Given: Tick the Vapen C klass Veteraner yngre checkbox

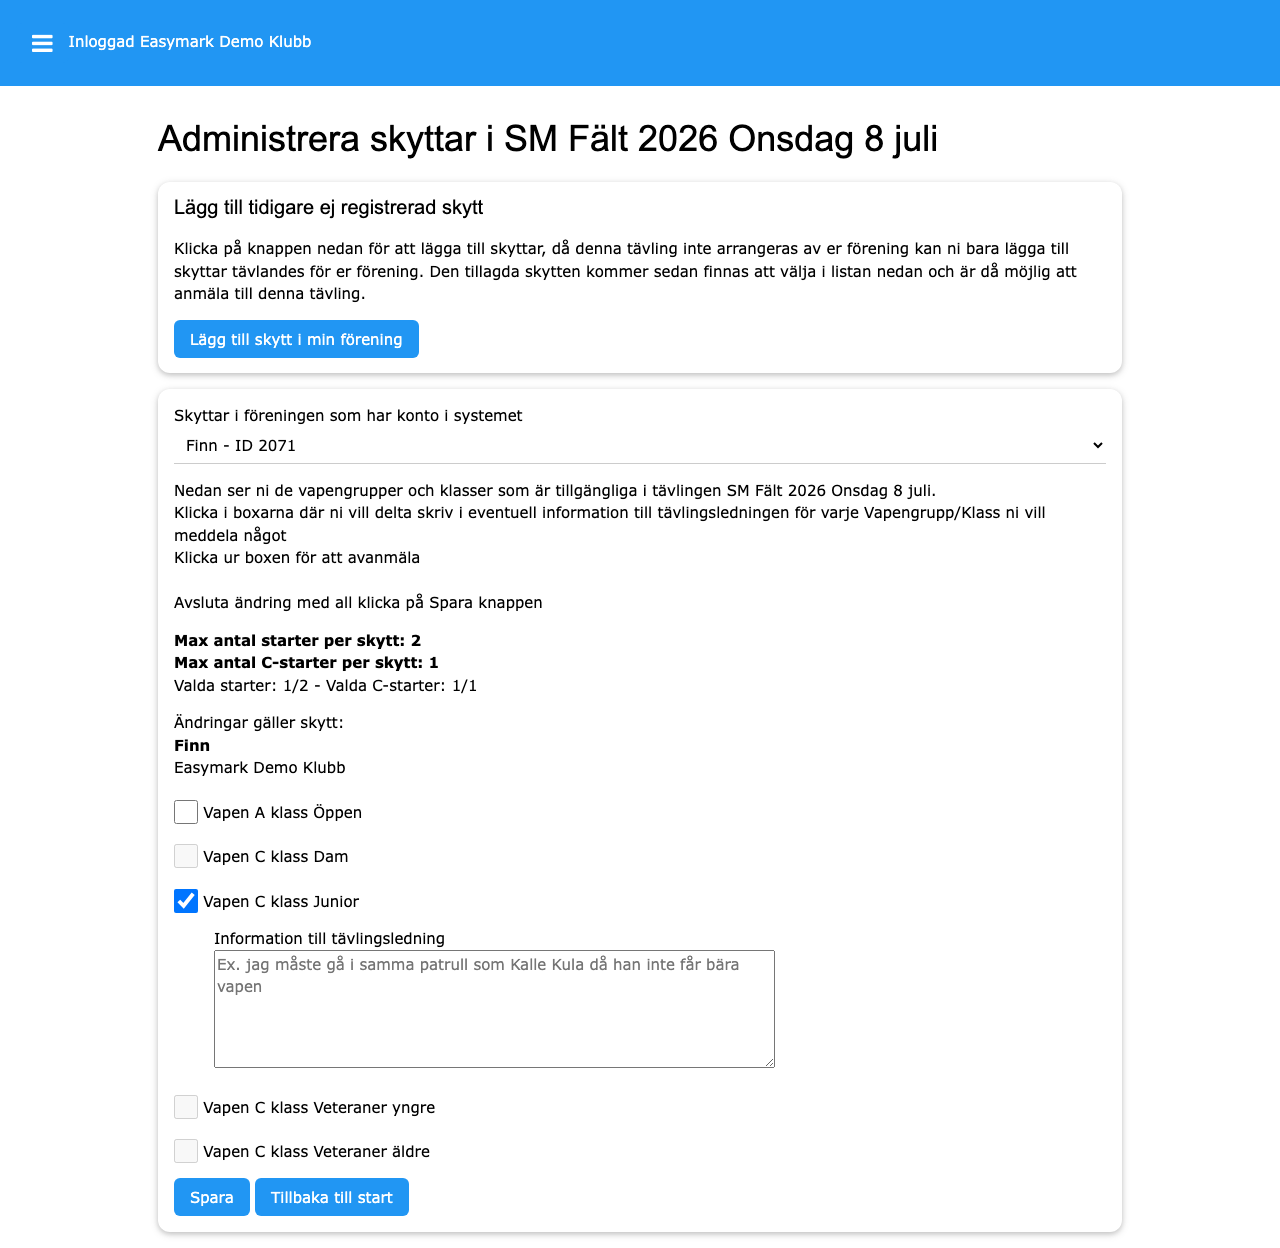Looking at the screenshot, I should [186, 1107].
